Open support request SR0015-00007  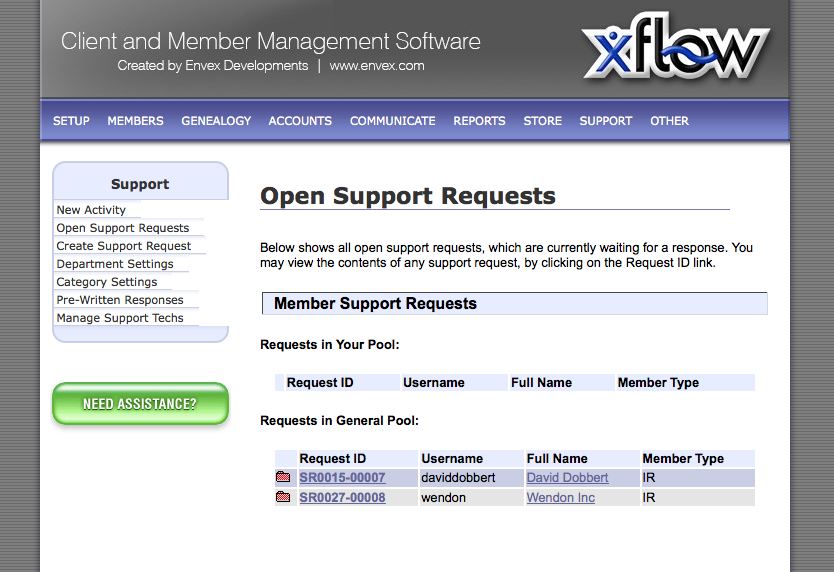click(342, 478)
